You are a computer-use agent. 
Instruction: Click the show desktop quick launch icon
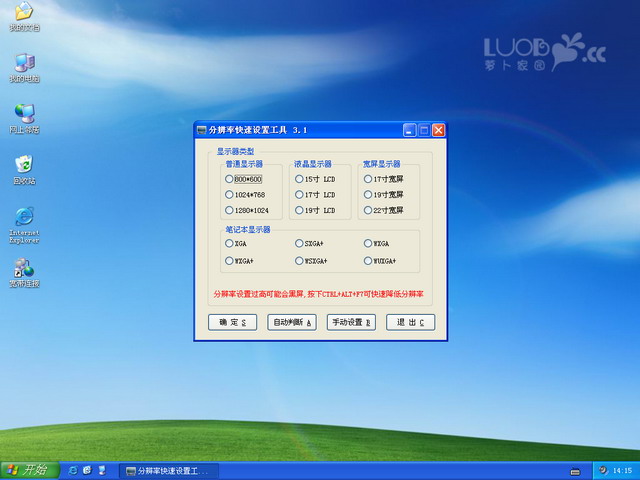click(102, 470)
